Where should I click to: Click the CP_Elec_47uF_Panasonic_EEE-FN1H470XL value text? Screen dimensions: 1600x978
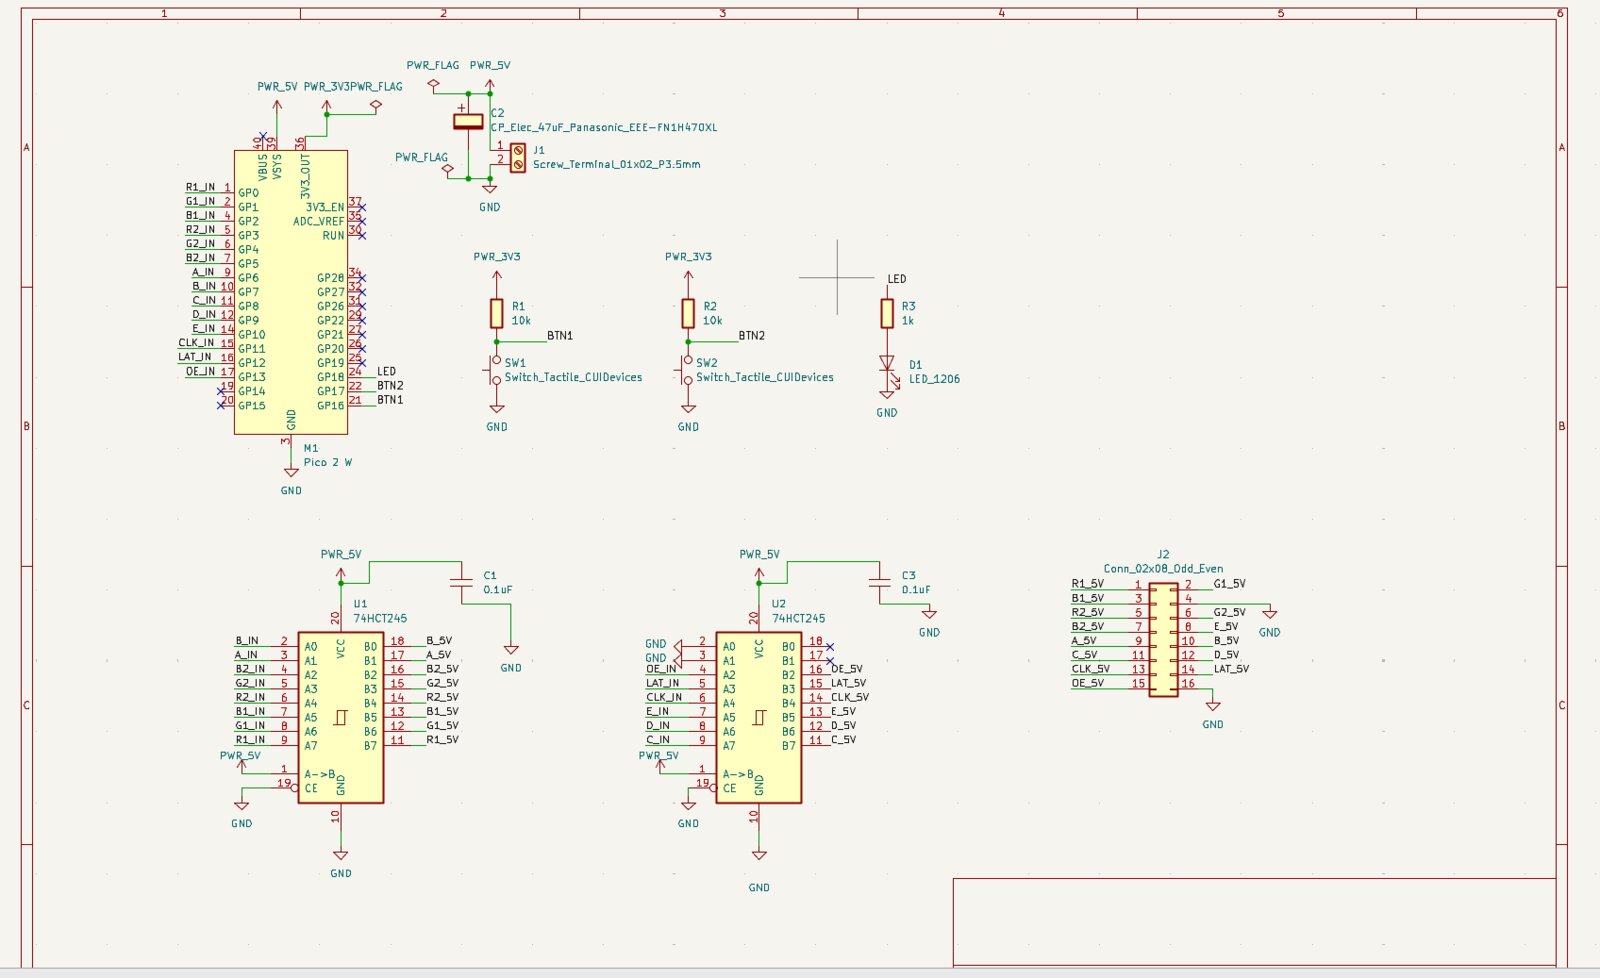603,128
